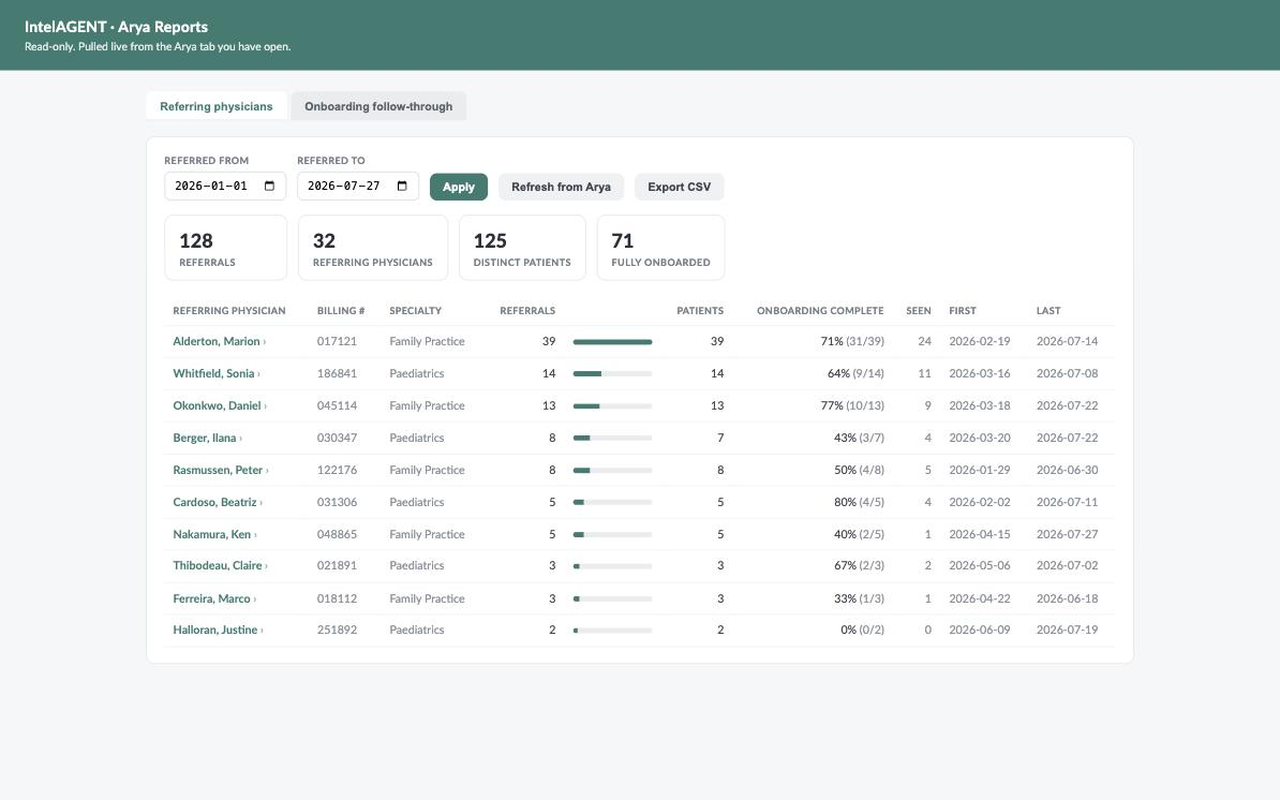Open Thibodeau, Claire physician details

220,565
